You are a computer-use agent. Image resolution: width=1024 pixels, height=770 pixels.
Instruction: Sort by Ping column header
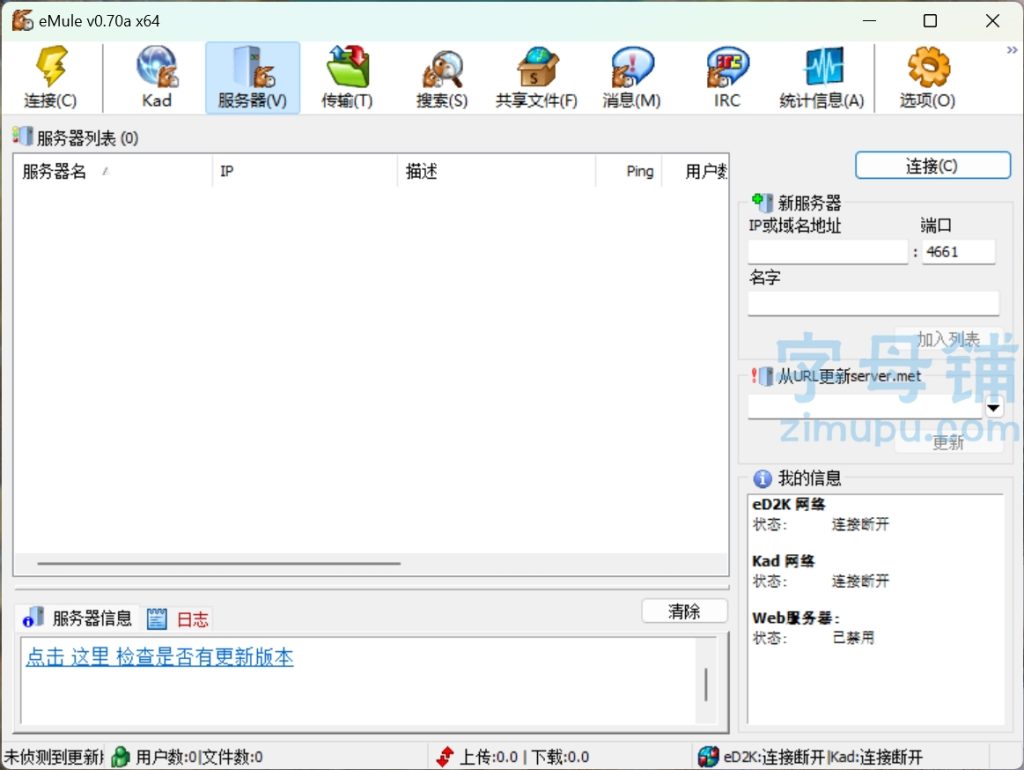coord(629,171)
